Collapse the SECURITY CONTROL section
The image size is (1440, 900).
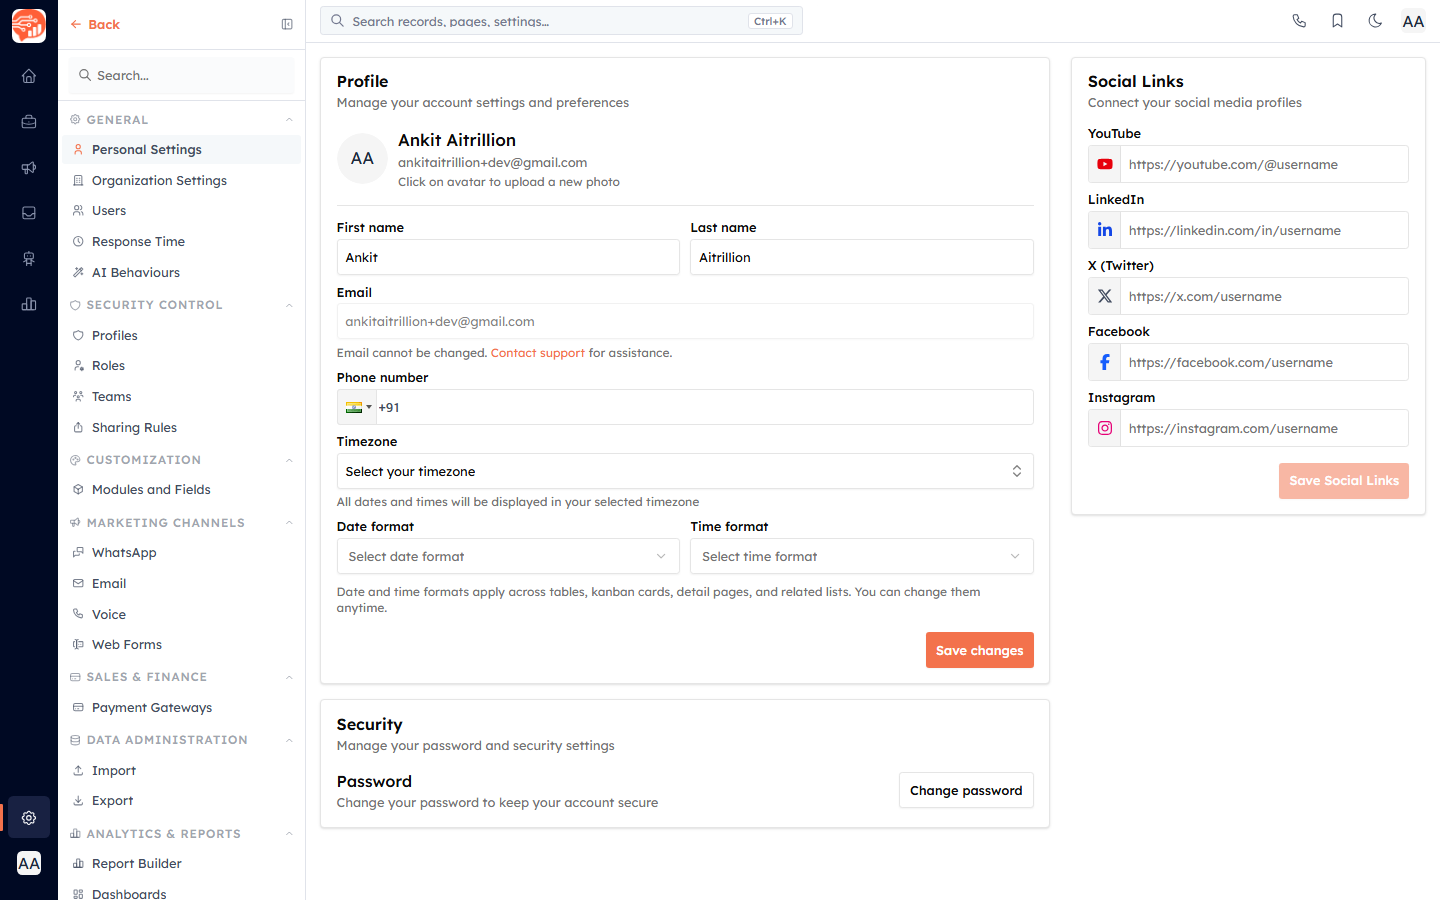pos(289,305)
